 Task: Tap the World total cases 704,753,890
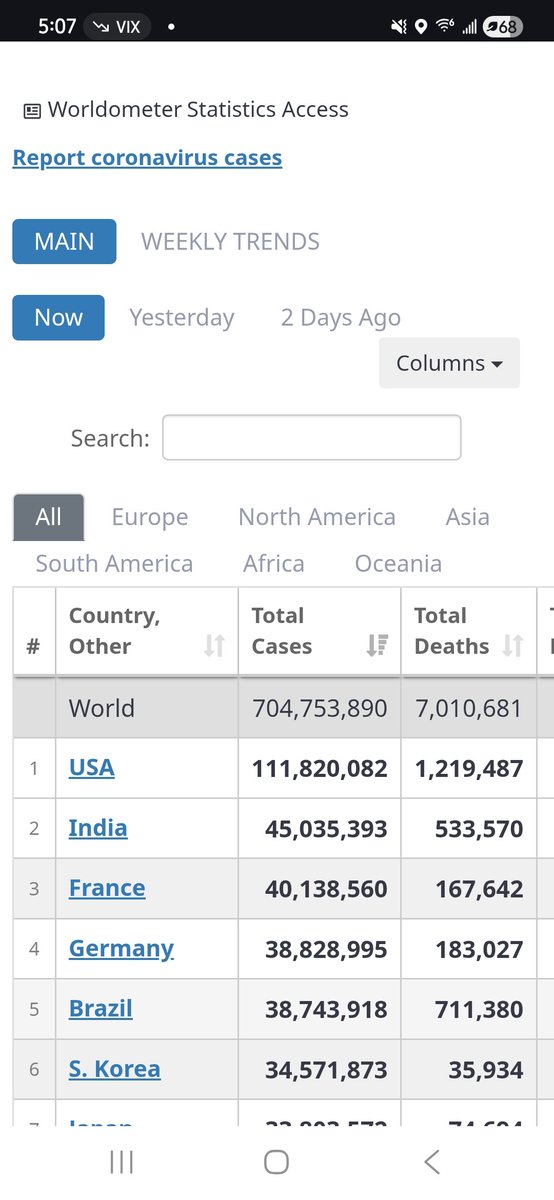(320, 709)
